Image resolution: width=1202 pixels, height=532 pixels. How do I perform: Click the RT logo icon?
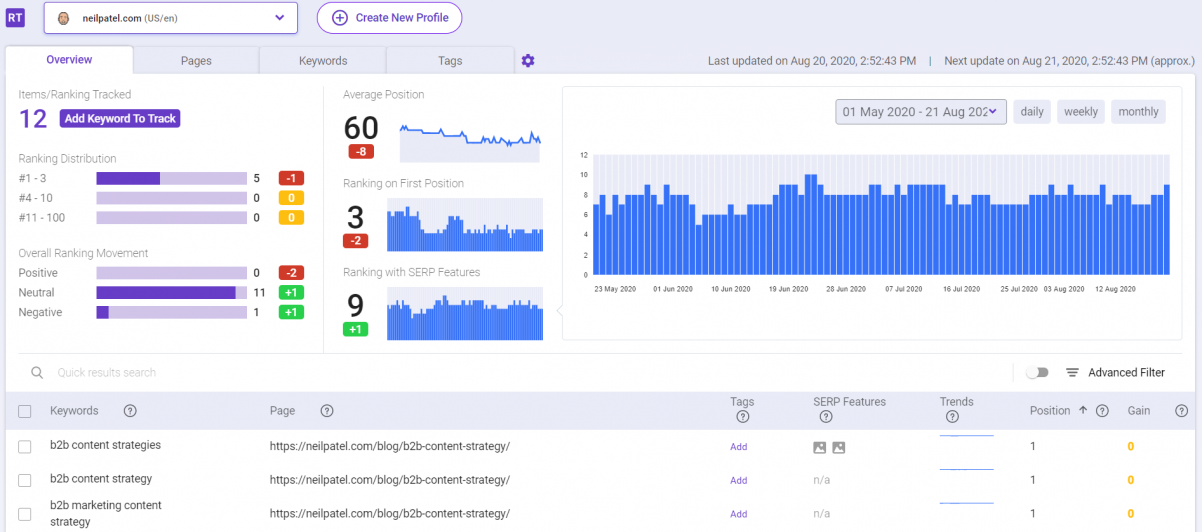[16, 18]
